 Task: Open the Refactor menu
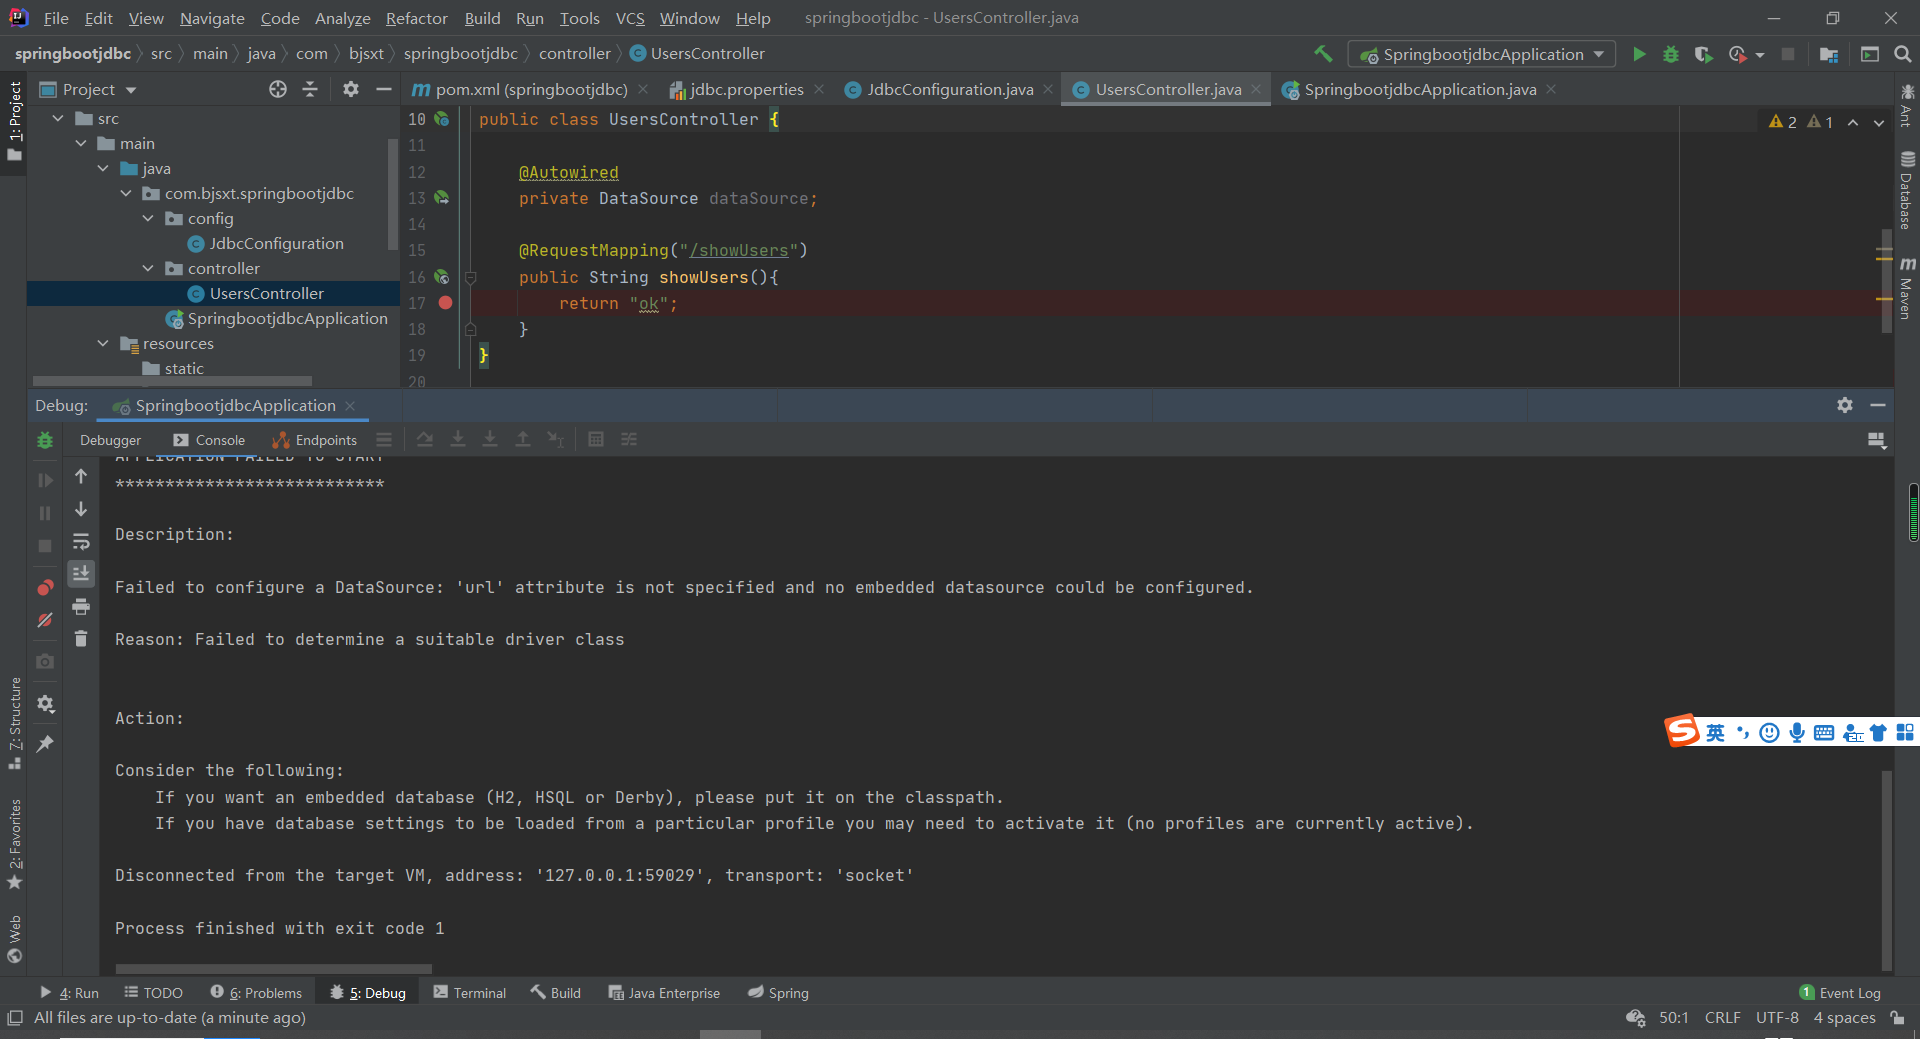click(x=416, y=18)
